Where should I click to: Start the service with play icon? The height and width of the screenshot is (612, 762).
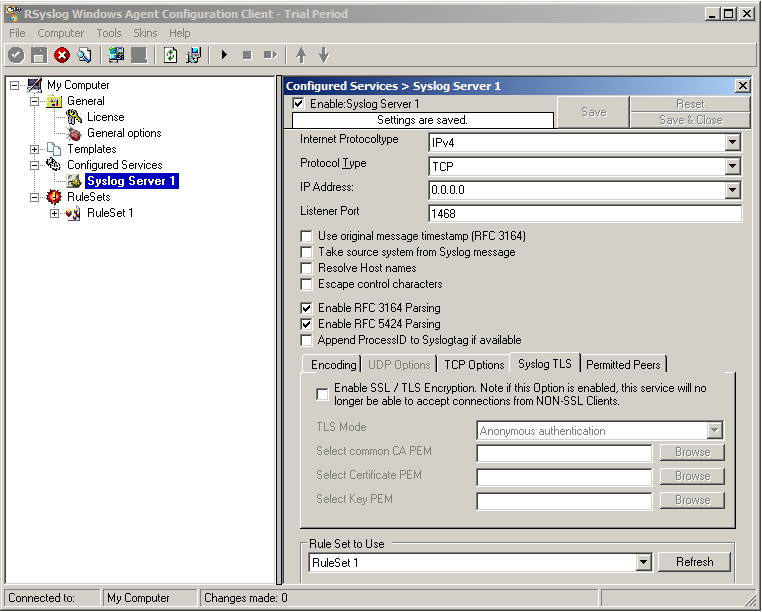[x=224, y=55]
